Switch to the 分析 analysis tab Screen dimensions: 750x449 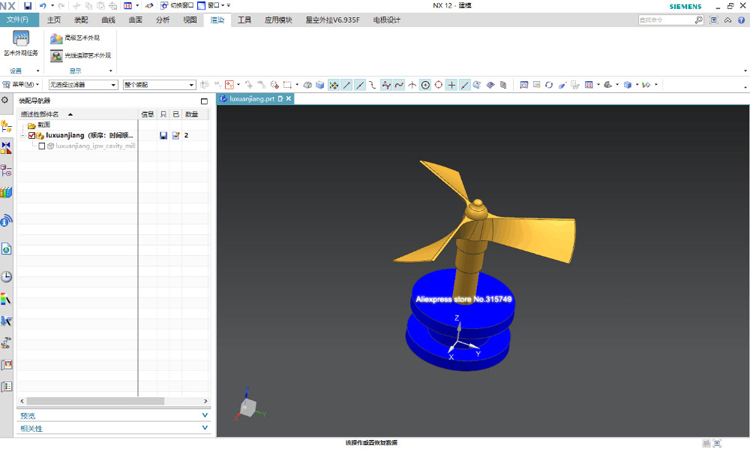point(163,20)
